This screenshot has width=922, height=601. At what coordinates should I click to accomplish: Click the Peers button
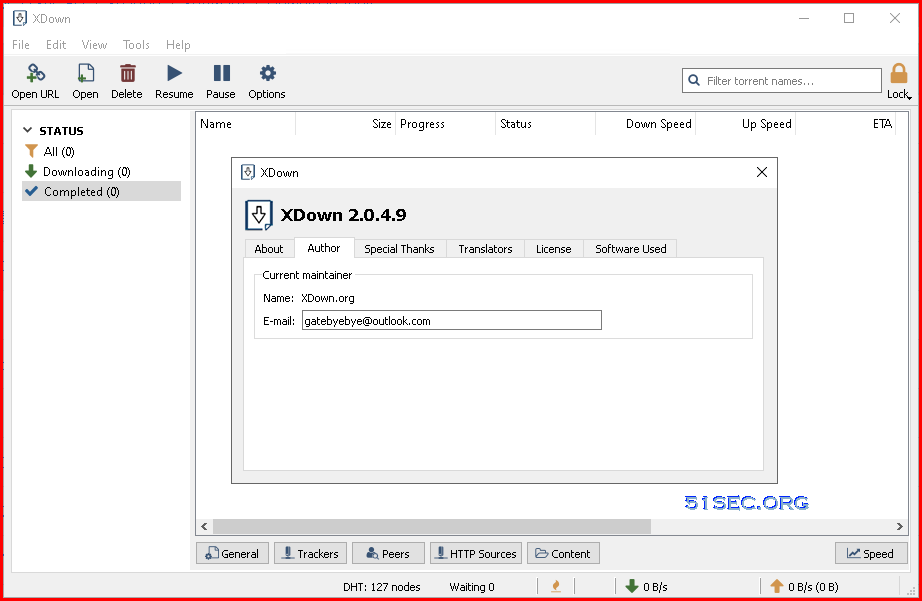click(388, 553)
